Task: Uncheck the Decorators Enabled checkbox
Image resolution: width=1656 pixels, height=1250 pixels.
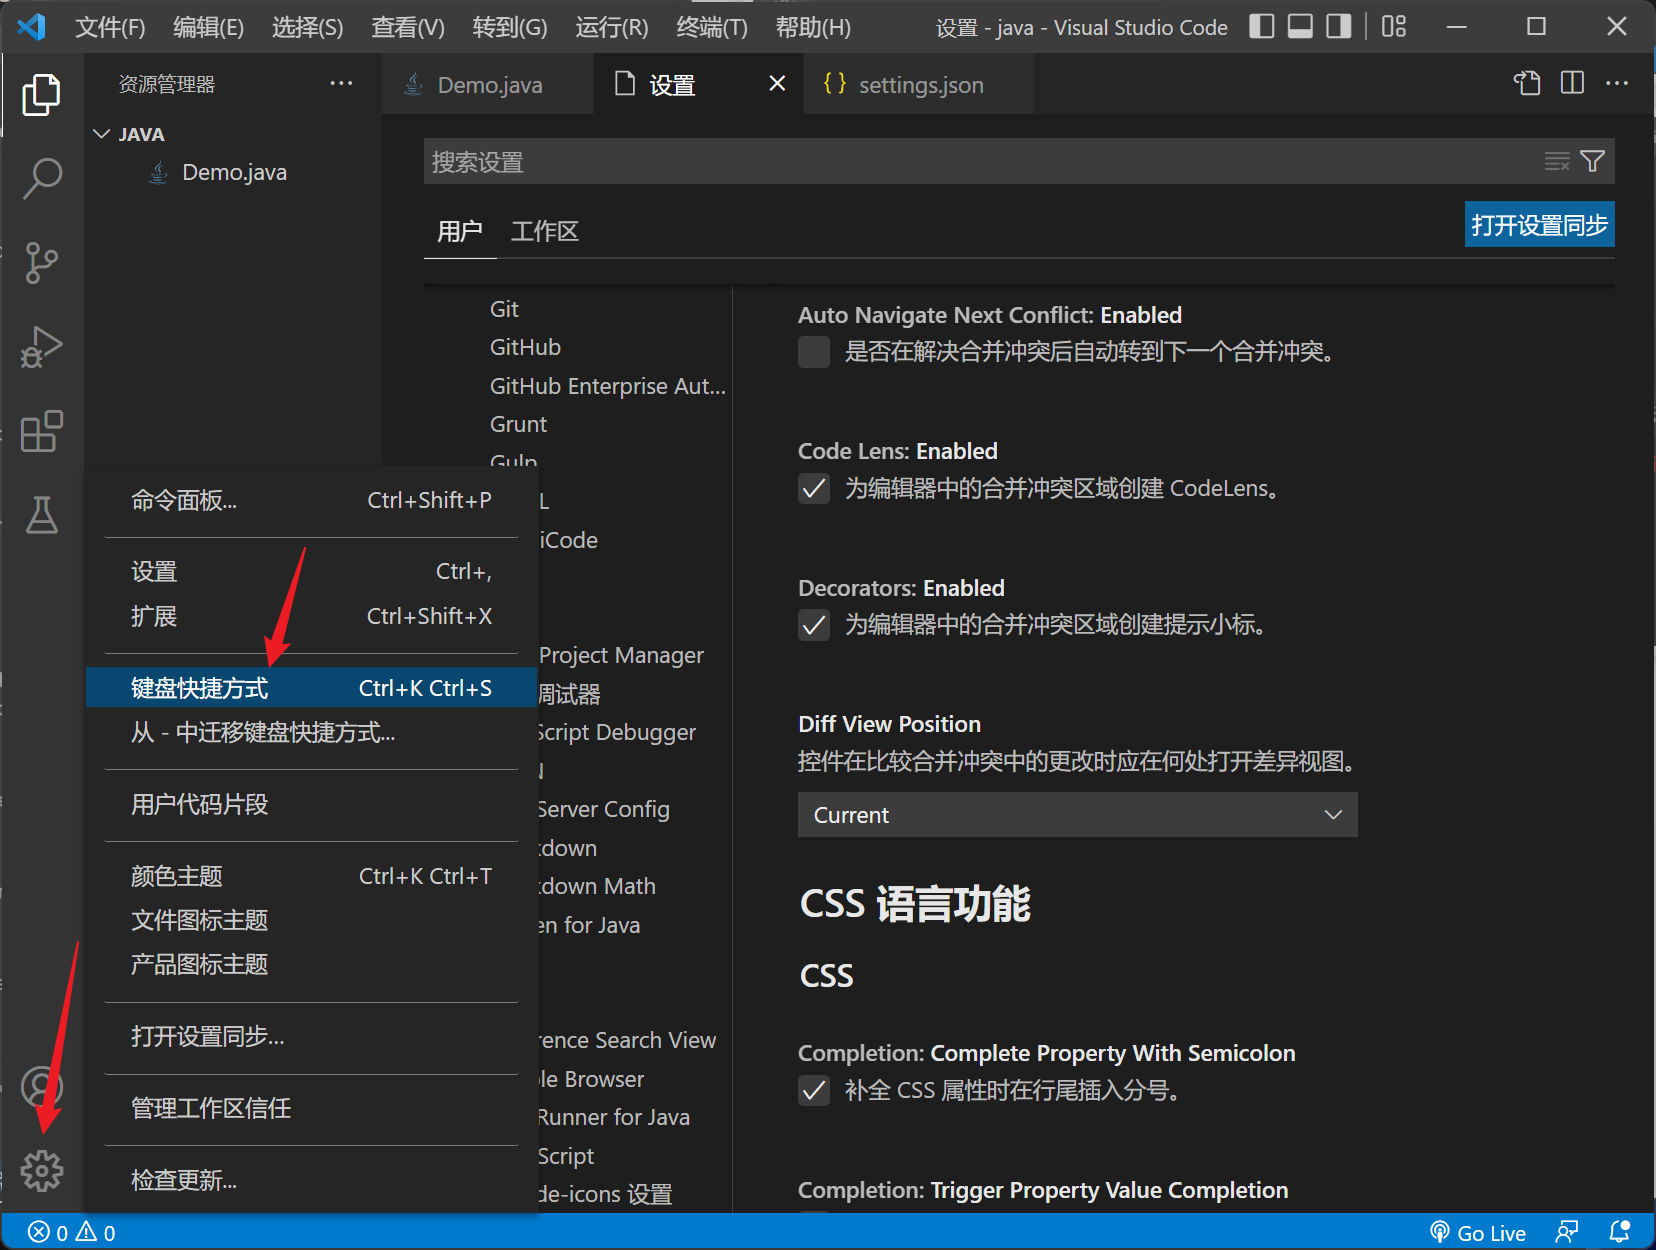Action: pyautogui.click(x=814, y=625)
